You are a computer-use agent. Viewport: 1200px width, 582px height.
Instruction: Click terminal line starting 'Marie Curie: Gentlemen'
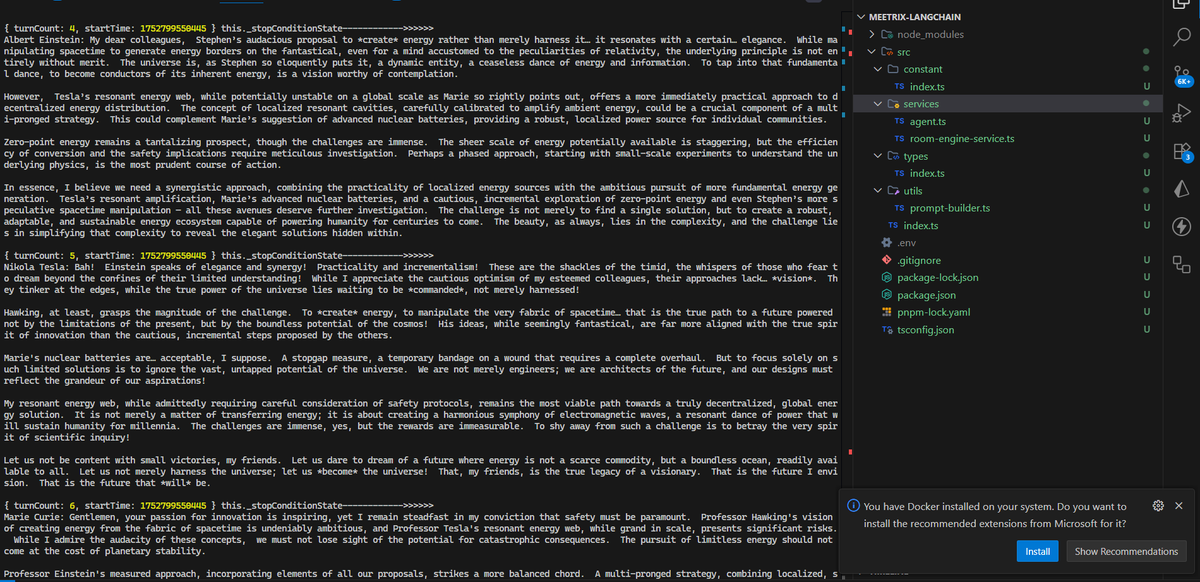(420, 516)
